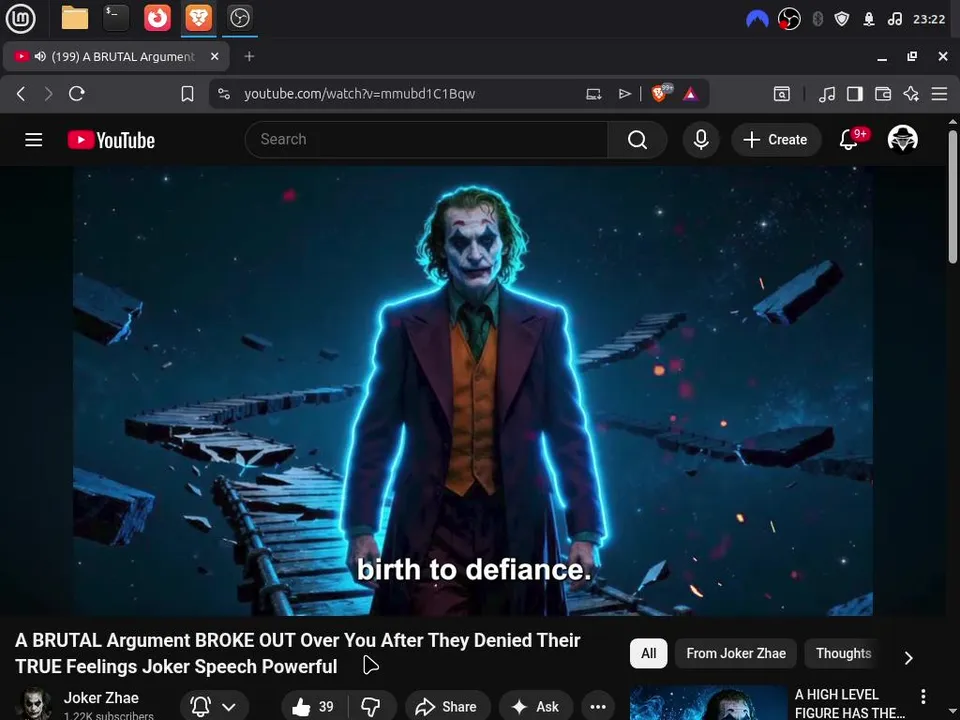960x720 pixels.
Task: Open the YouTube guide hamburger menu
Action: pos(34,140)
